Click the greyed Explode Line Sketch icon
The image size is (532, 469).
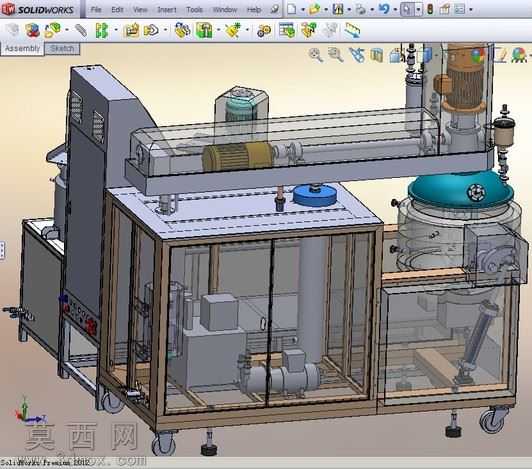coord(330,30)
